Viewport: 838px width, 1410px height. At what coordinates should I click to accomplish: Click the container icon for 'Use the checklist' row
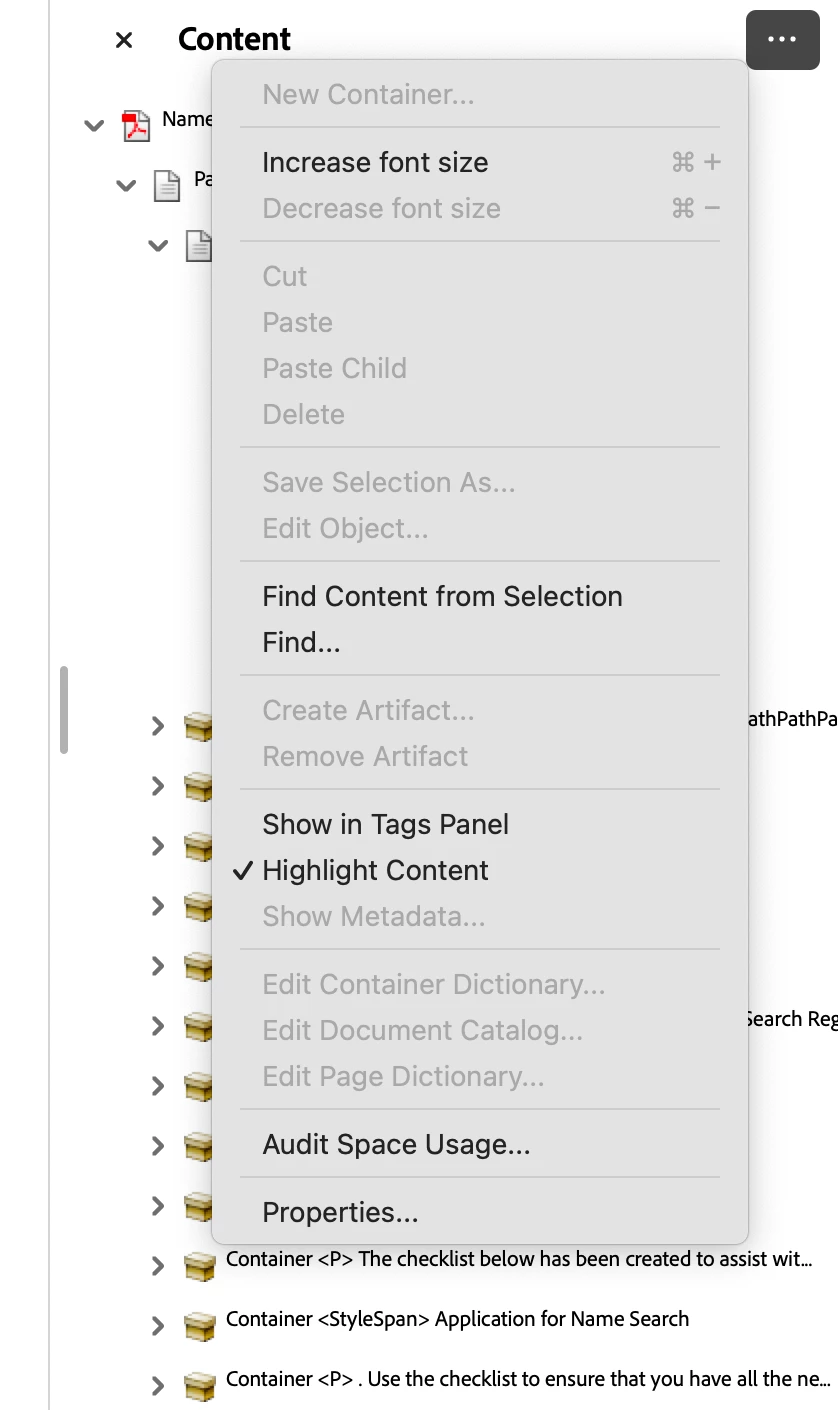pos(200,1386)
